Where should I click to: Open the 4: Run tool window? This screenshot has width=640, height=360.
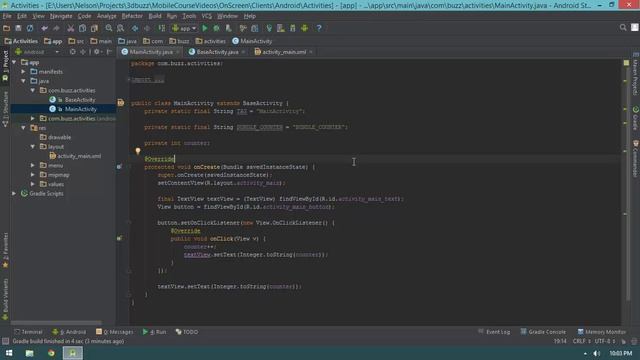[154, 332]
